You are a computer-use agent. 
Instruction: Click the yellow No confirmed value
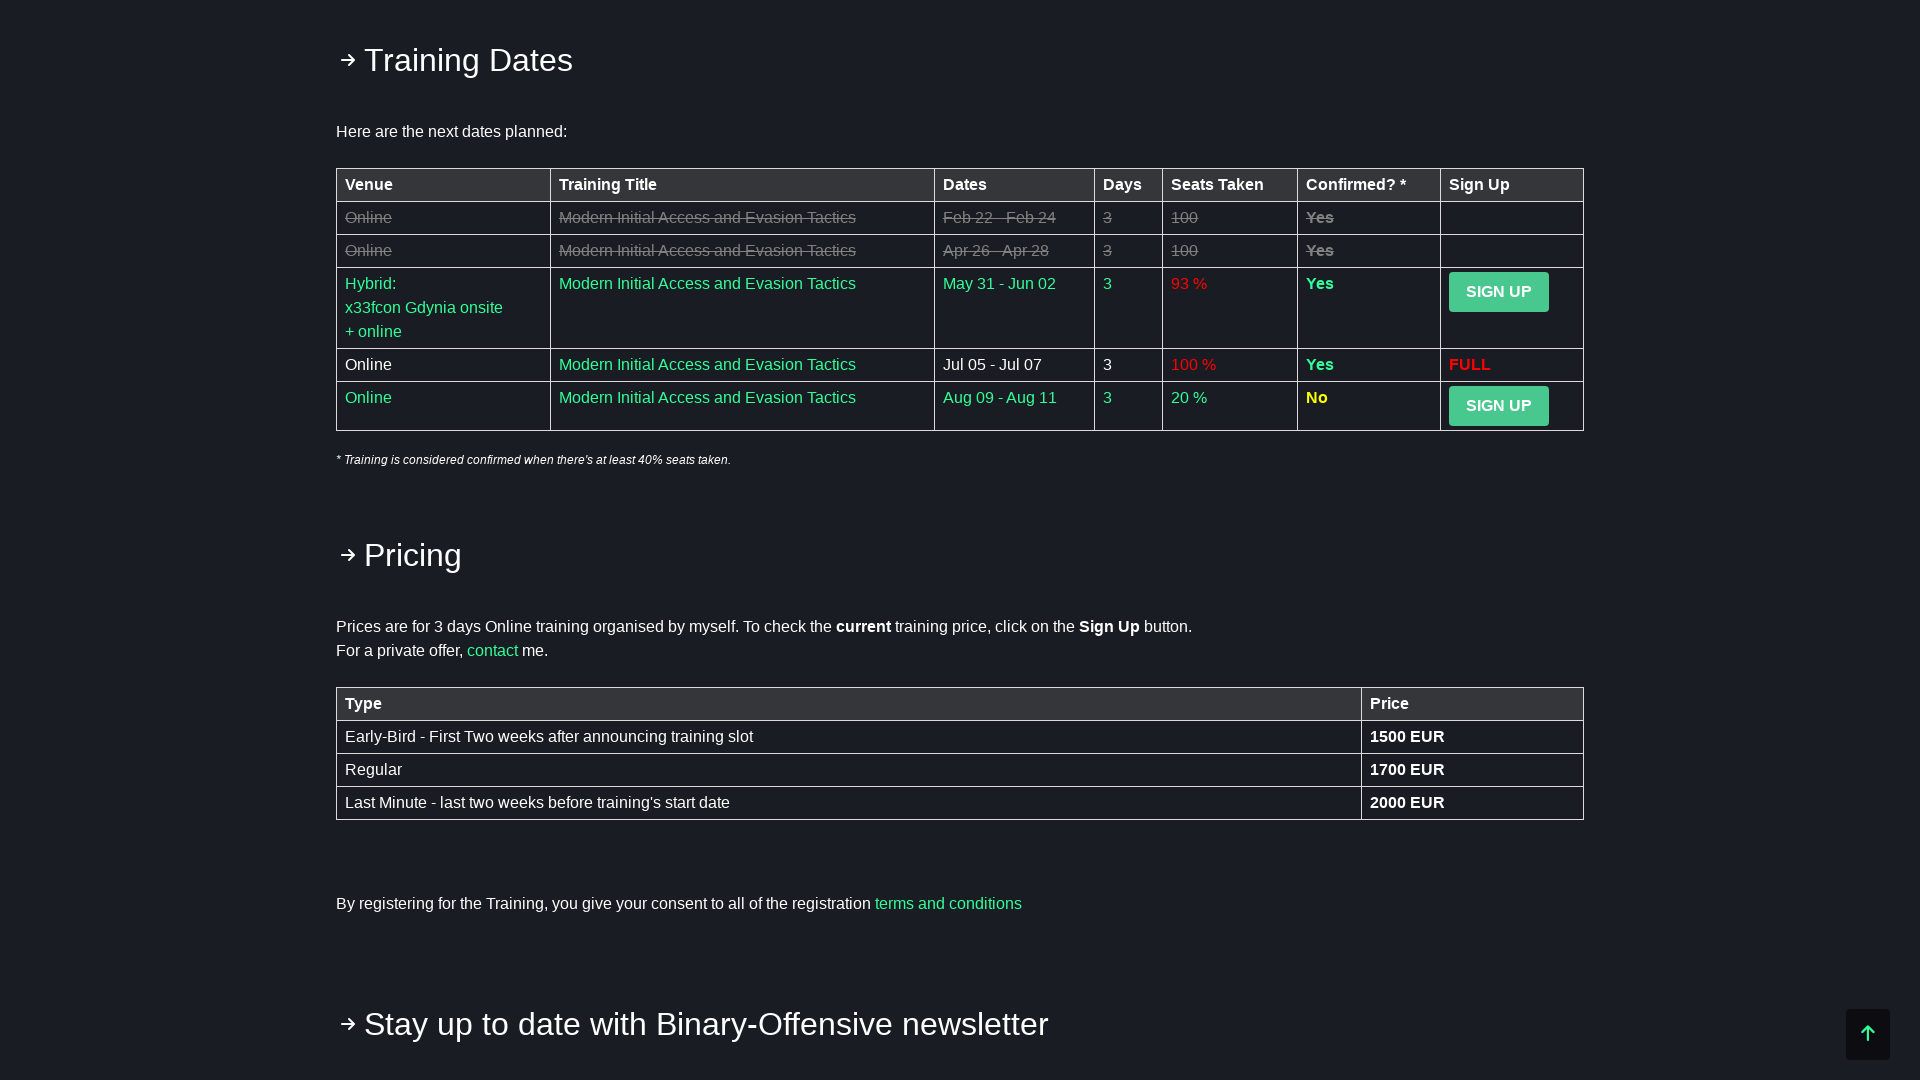pos(1316,397)
